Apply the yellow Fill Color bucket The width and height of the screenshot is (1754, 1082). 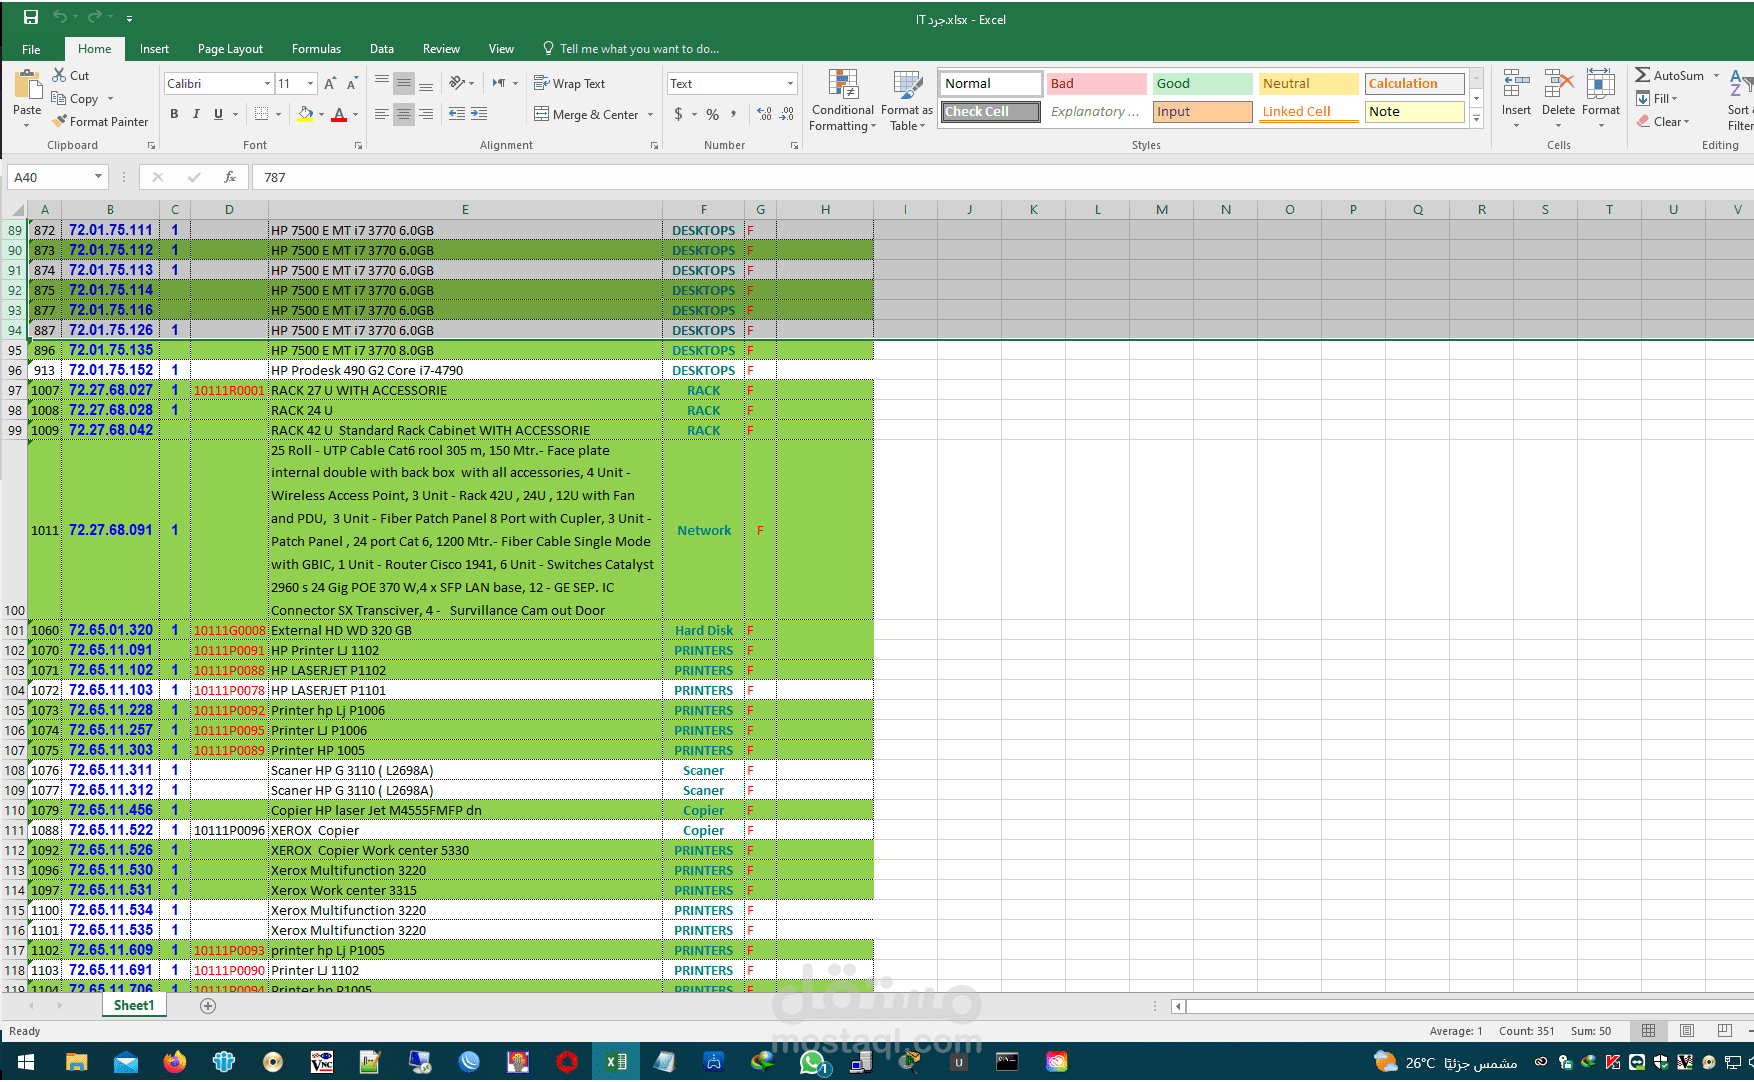305,114
